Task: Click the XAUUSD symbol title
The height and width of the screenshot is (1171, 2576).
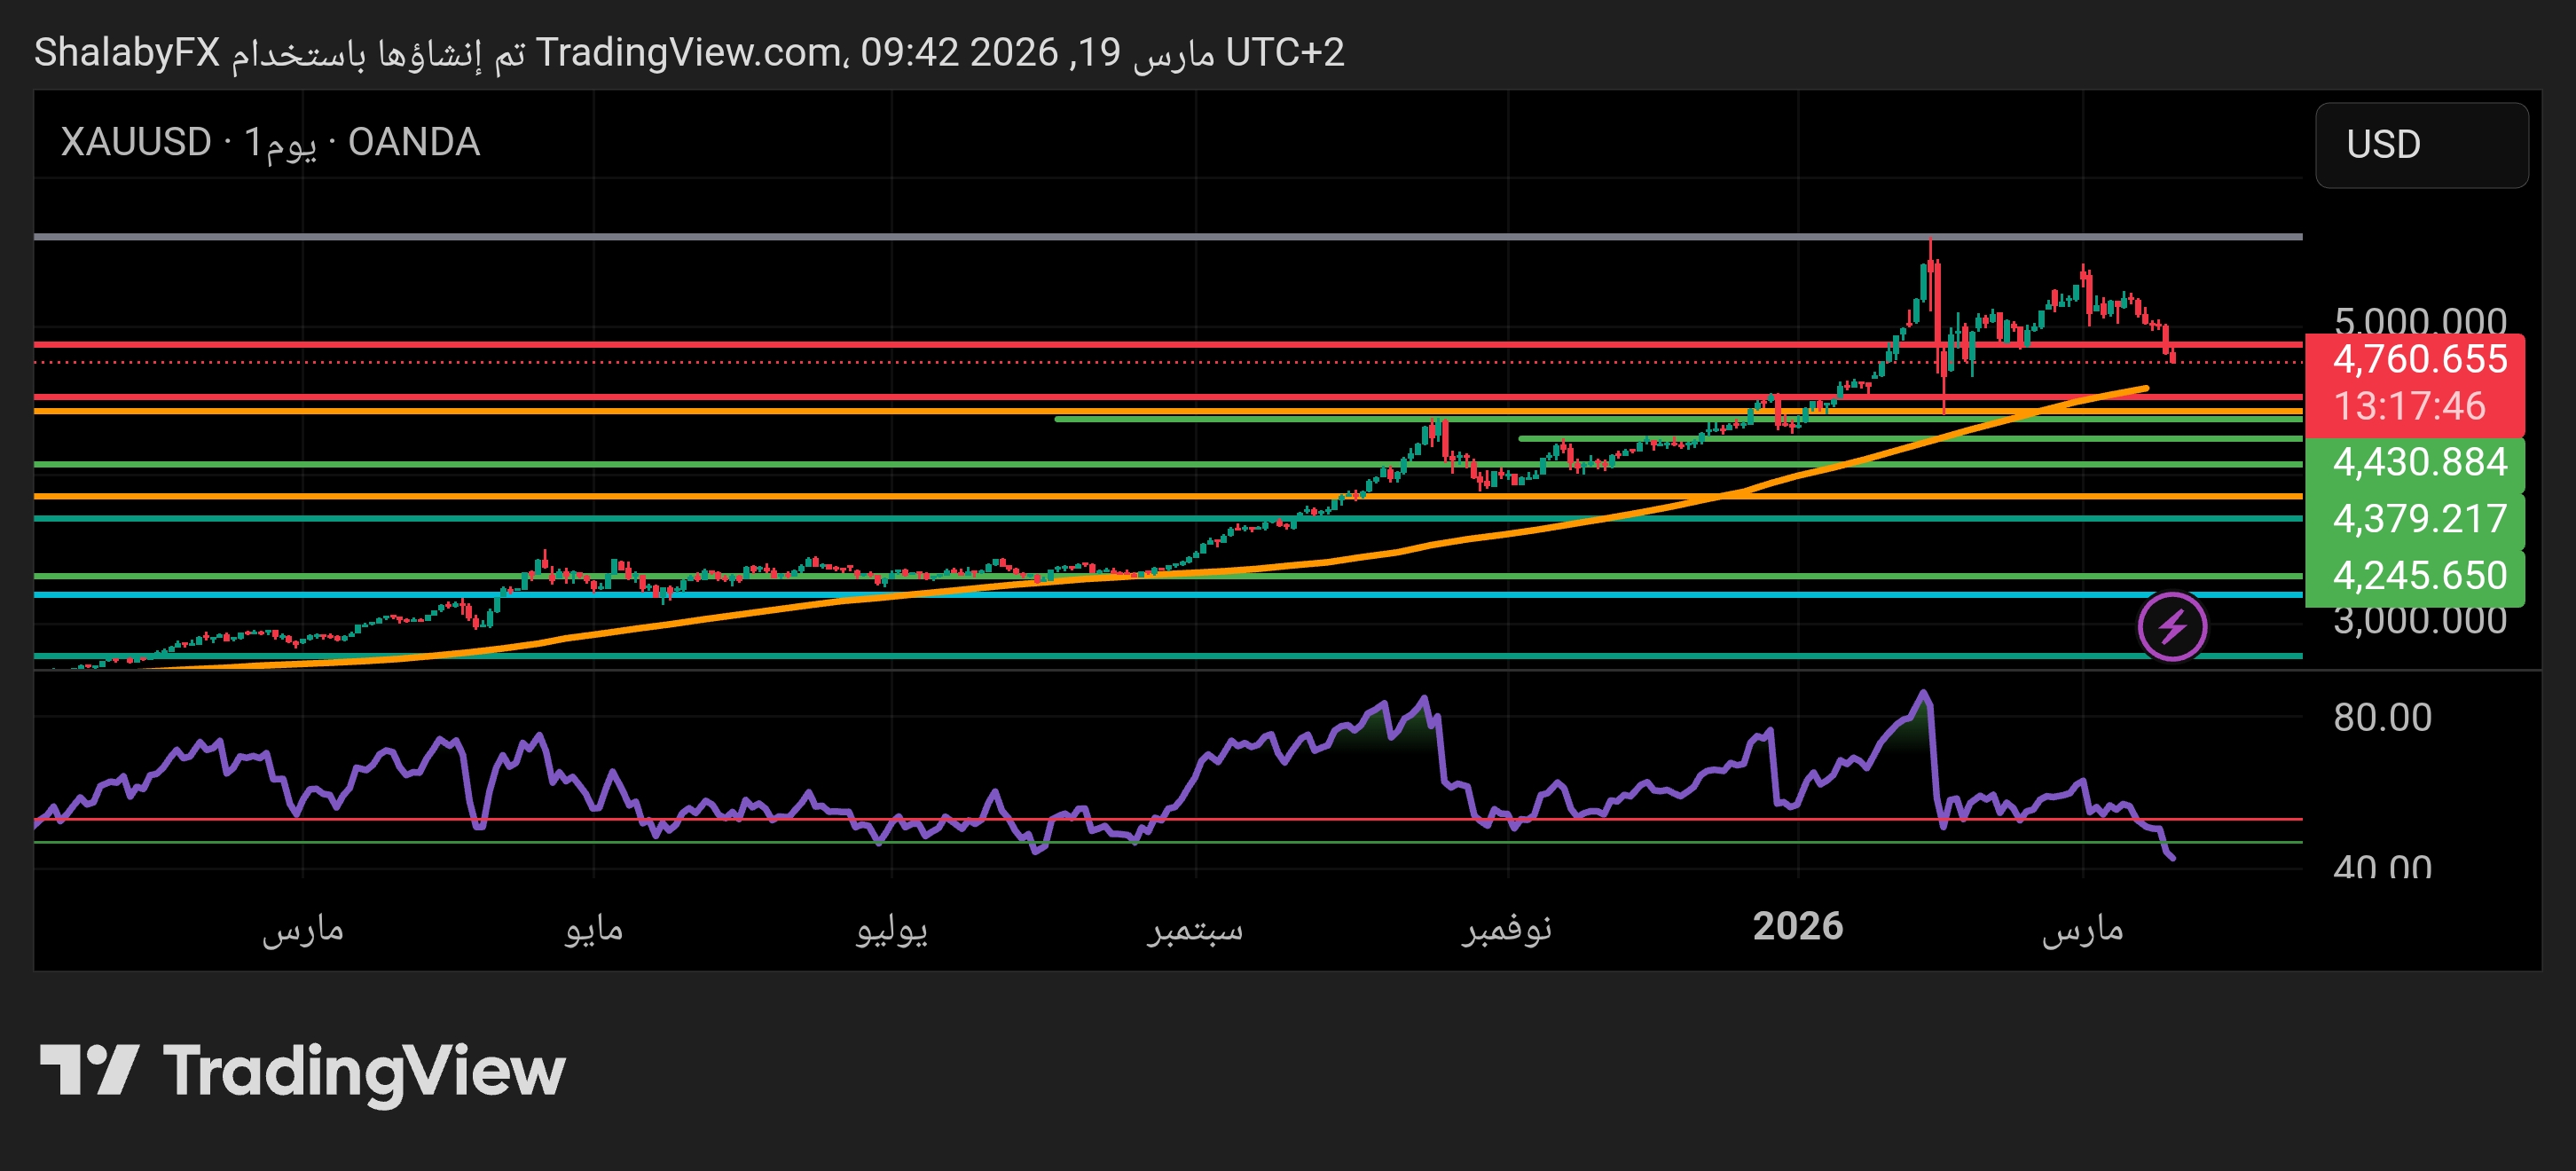Action: tap(136, 142)
